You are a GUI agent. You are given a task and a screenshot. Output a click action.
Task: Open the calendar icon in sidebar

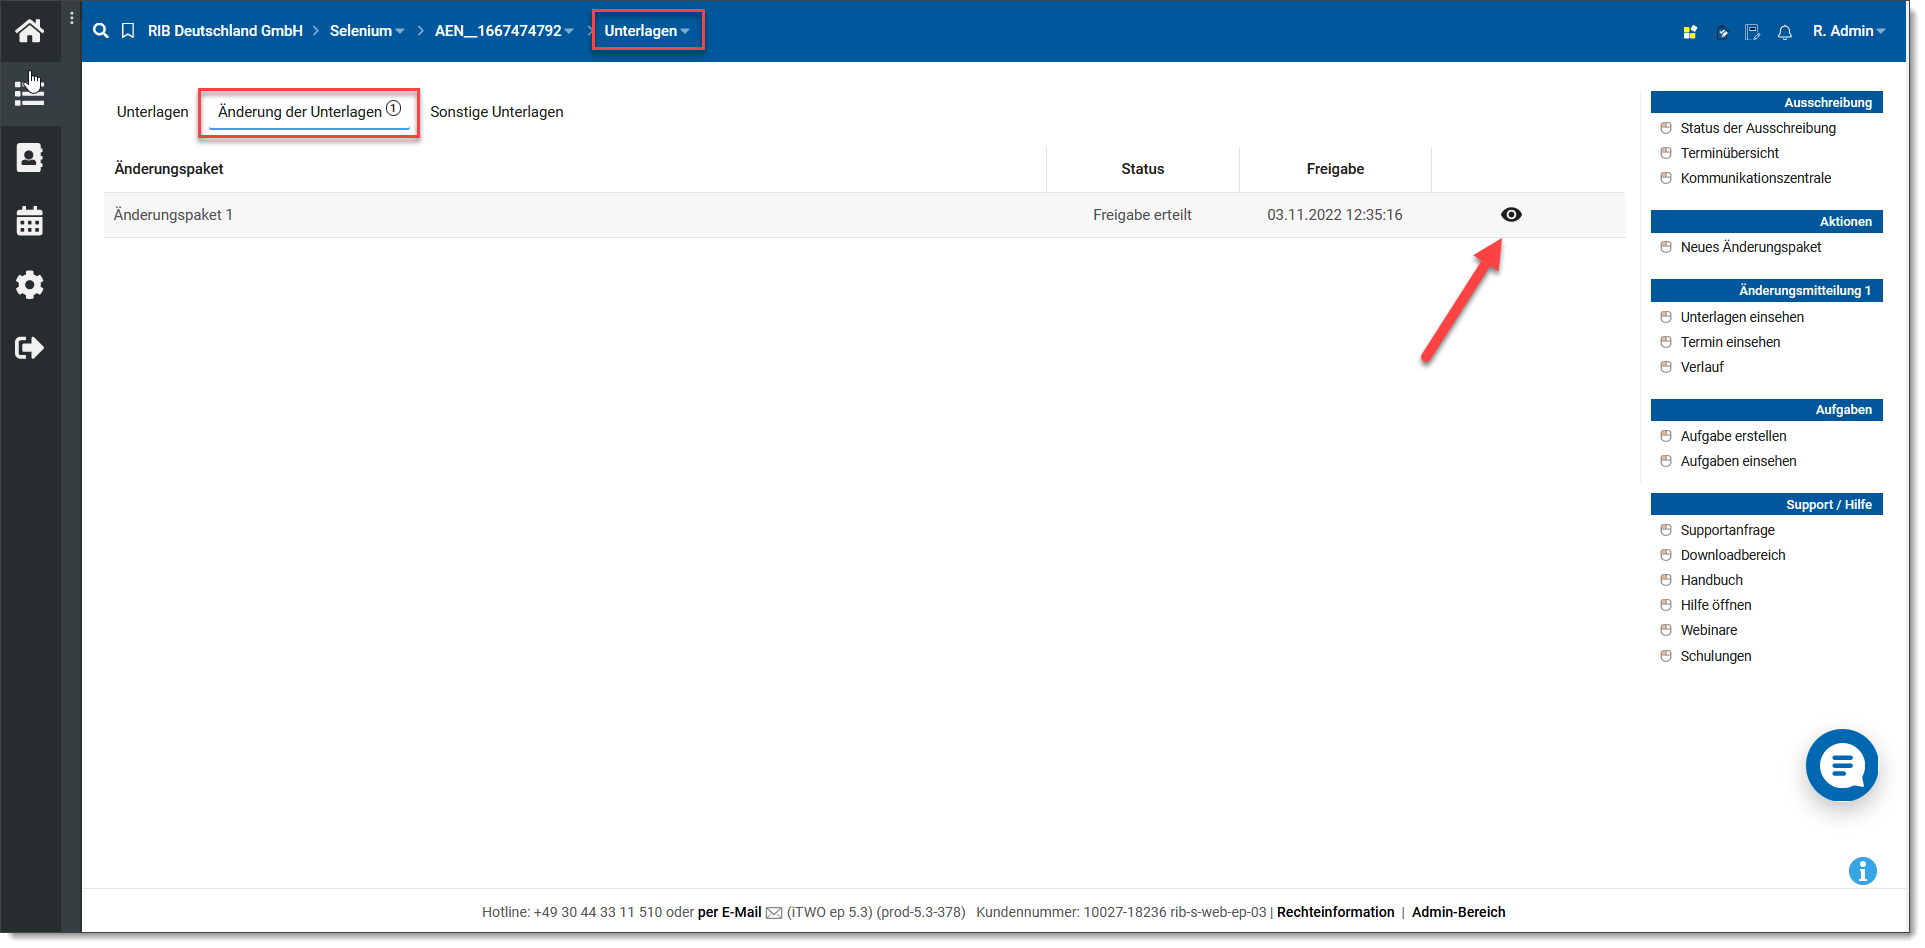click(x=29, y=221)
